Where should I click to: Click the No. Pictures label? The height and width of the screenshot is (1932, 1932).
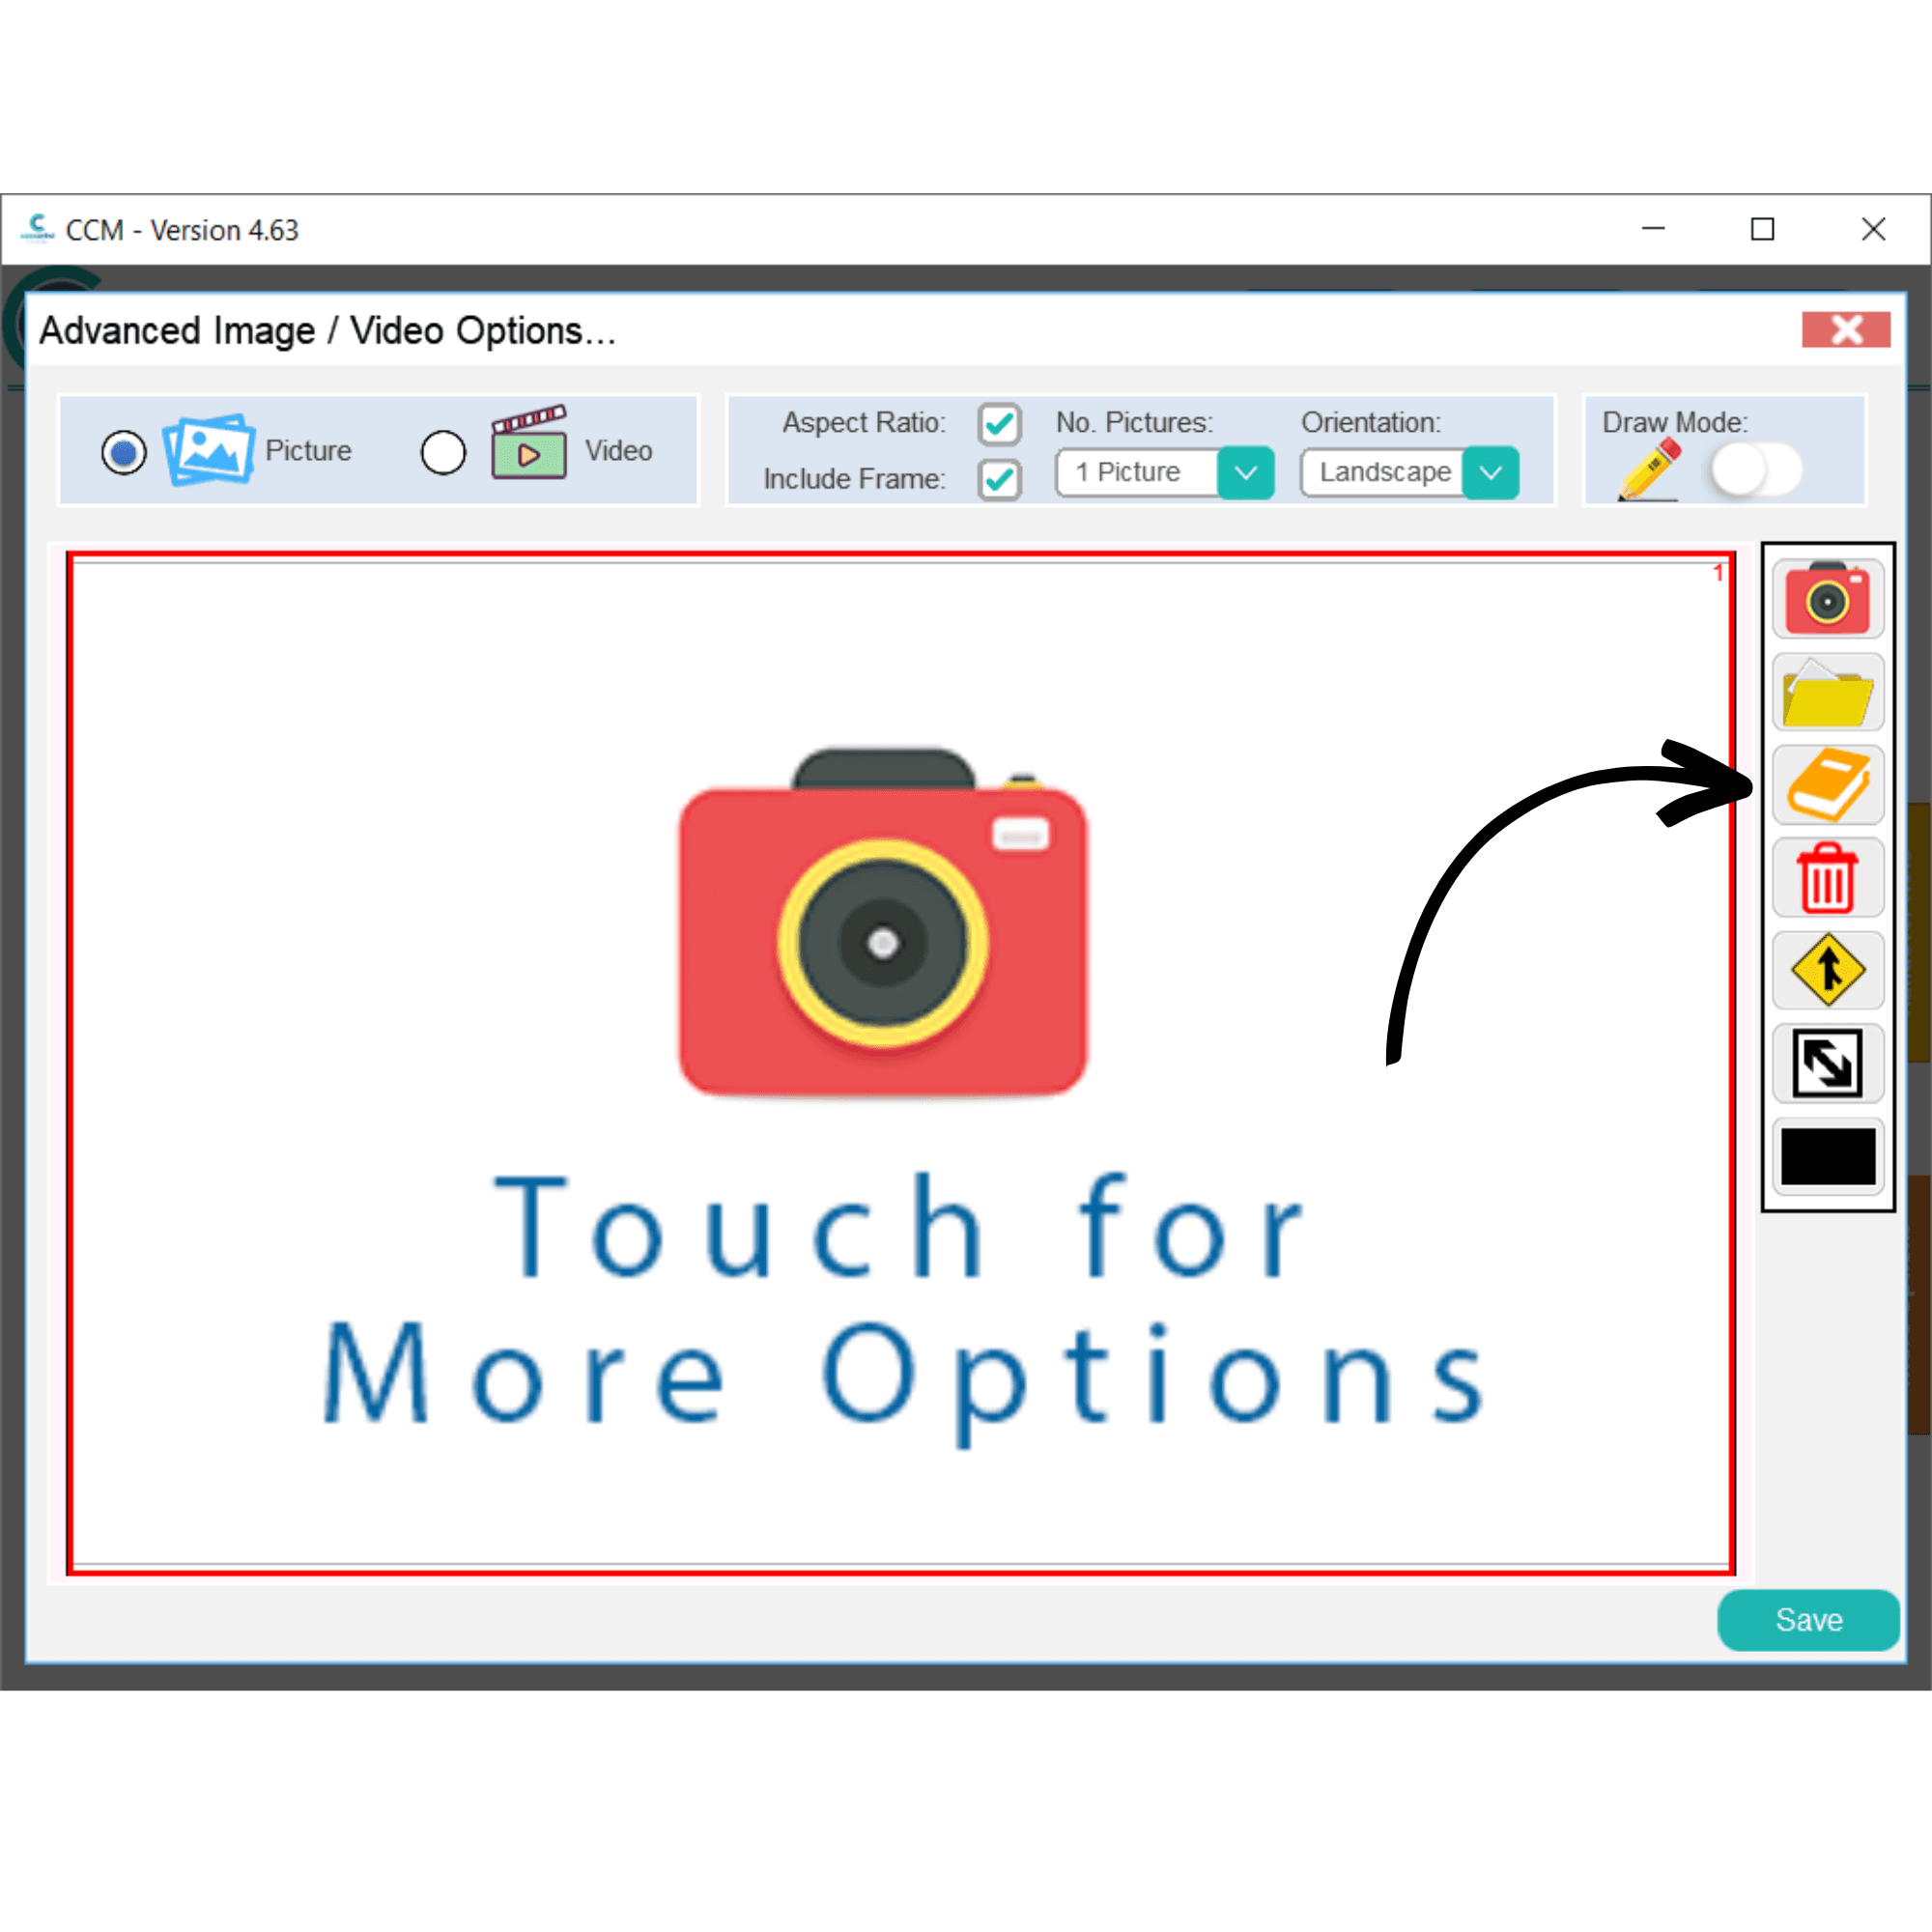pyautogui.click(x=1134, y=423)
